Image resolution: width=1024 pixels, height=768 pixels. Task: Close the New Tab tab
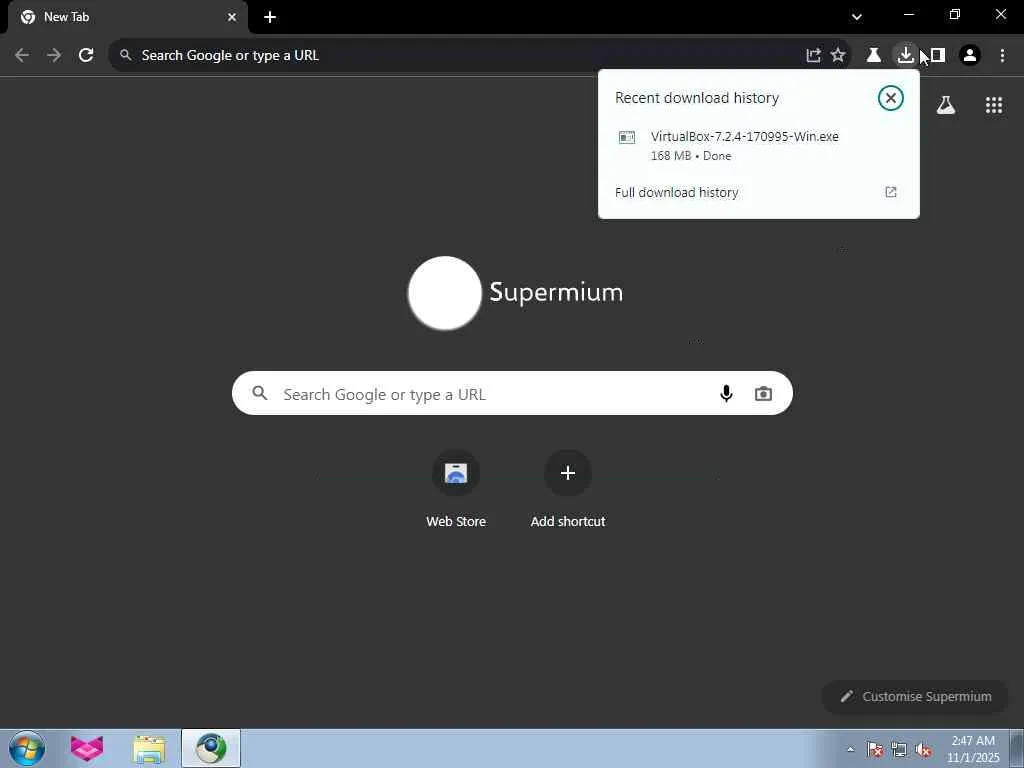coord(232,17)
